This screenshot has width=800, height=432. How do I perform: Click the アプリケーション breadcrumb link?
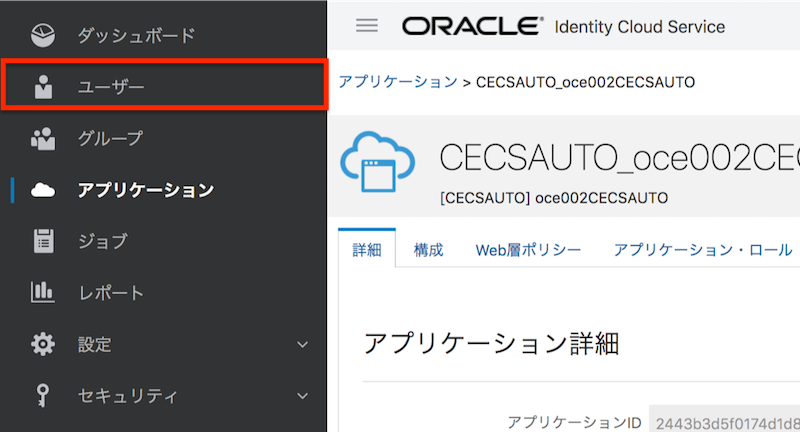398,82
